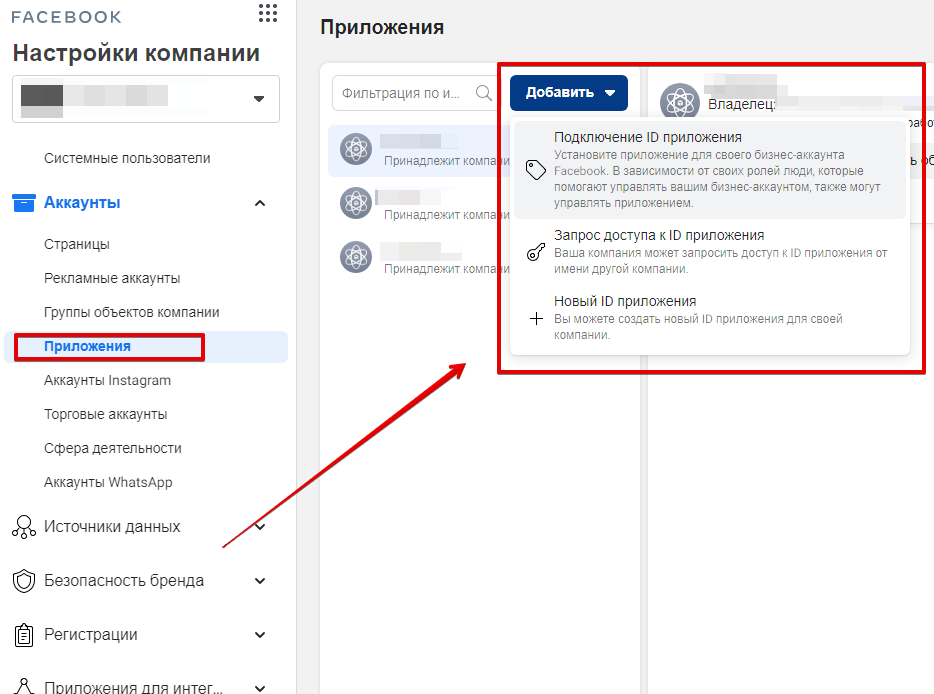Expand the Источники данных section
934x694 pixels.
point(260,527)
